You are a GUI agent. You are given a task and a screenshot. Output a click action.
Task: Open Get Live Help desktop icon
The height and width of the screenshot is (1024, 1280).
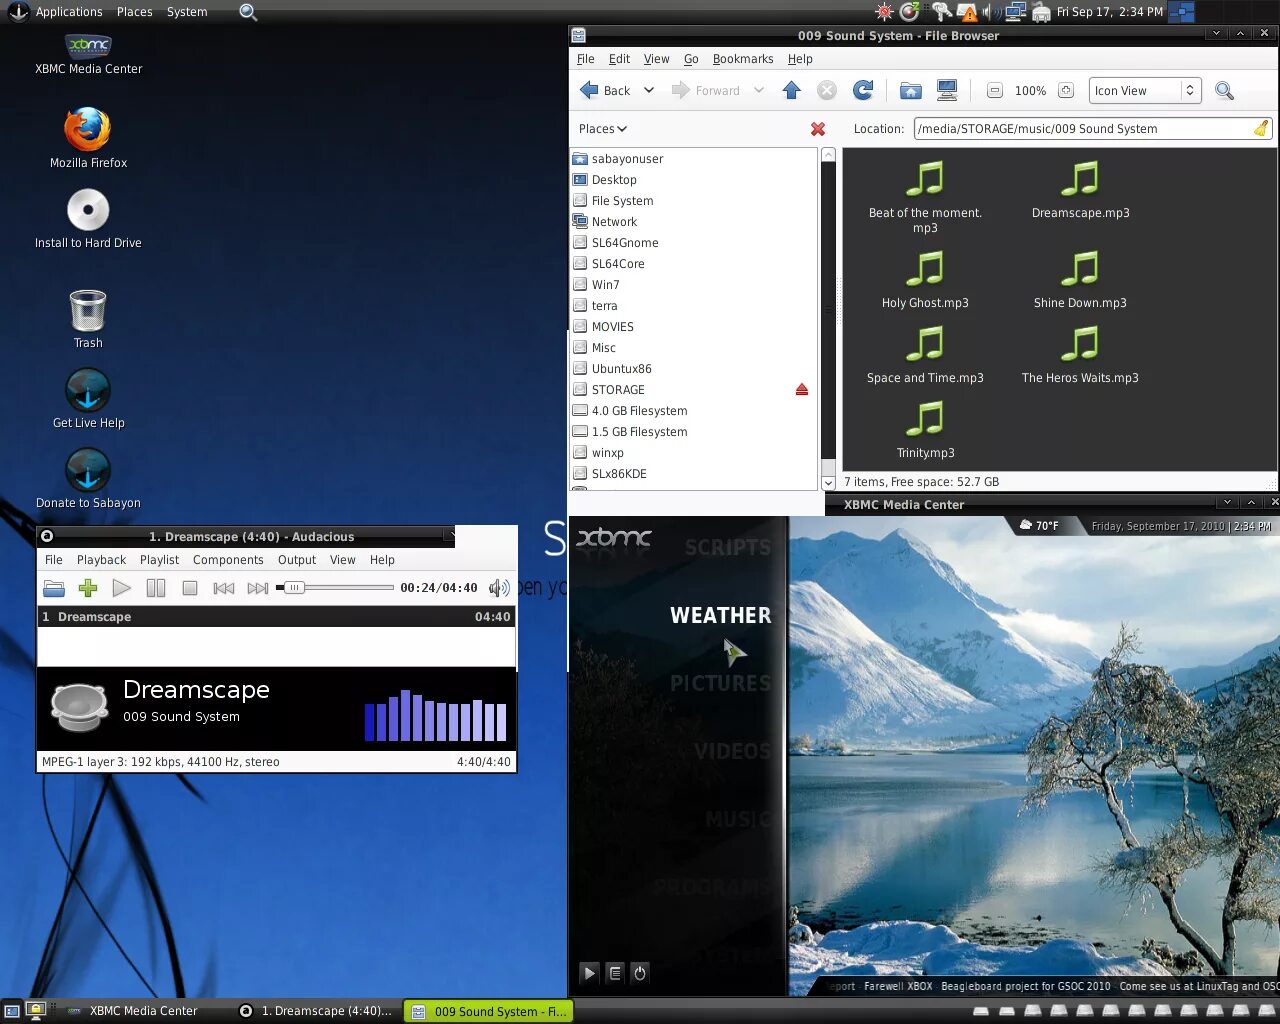(x=88, y=399)
